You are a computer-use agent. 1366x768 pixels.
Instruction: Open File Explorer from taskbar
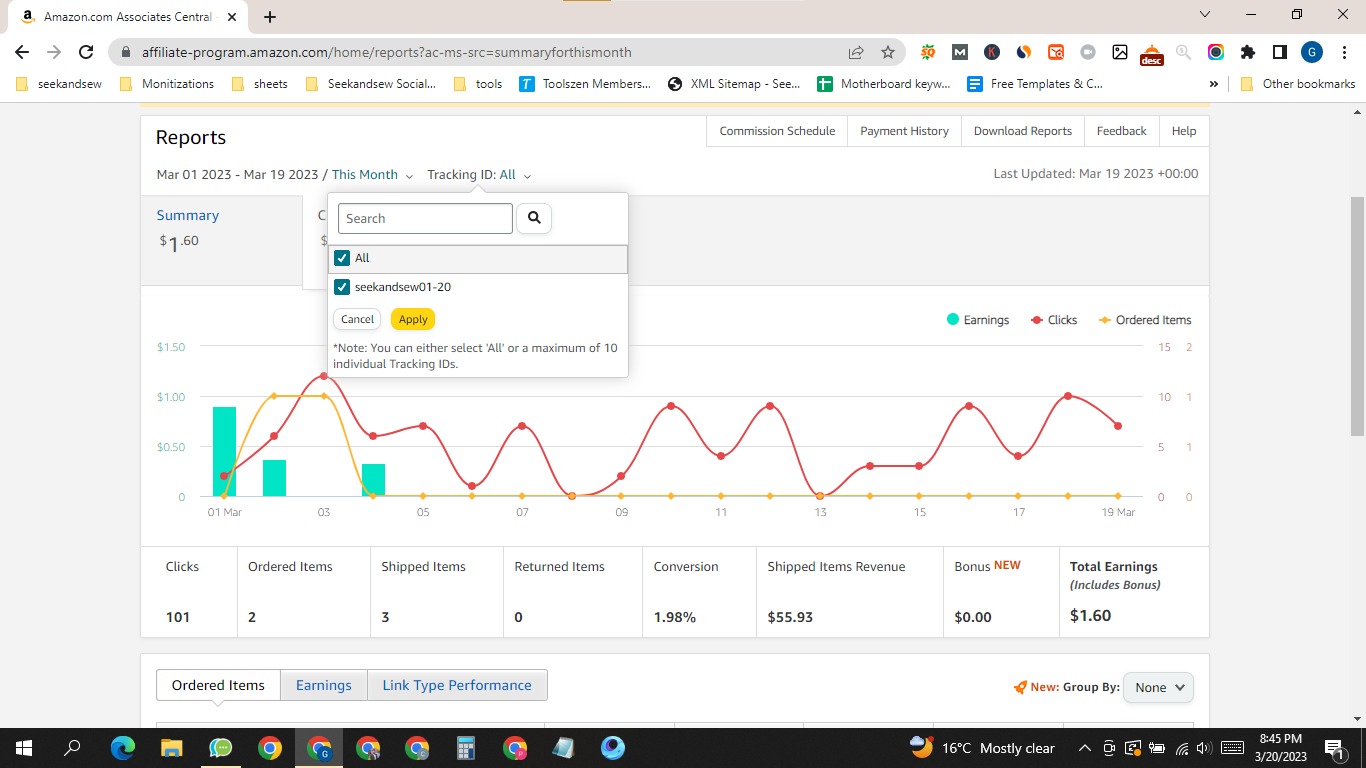click(171, 748)
